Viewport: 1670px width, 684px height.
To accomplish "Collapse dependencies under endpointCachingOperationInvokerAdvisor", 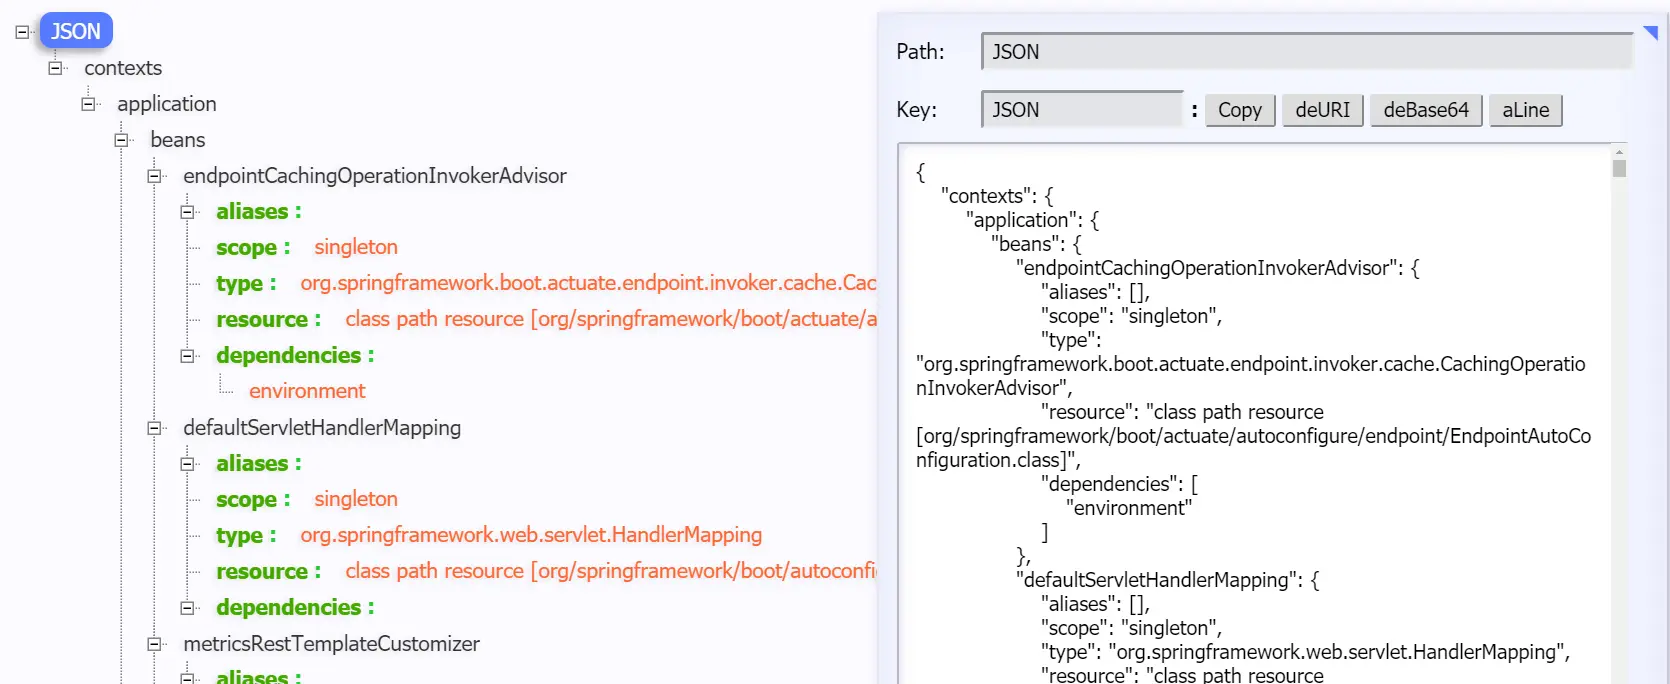I will click(187, 356).
